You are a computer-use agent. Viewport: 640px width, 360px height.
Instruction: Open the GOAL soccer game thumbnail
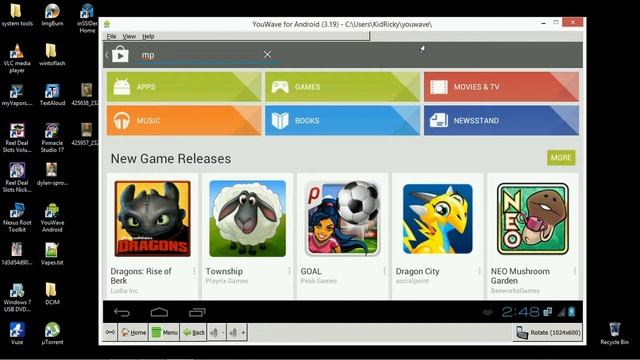click(x=343, y=219)
